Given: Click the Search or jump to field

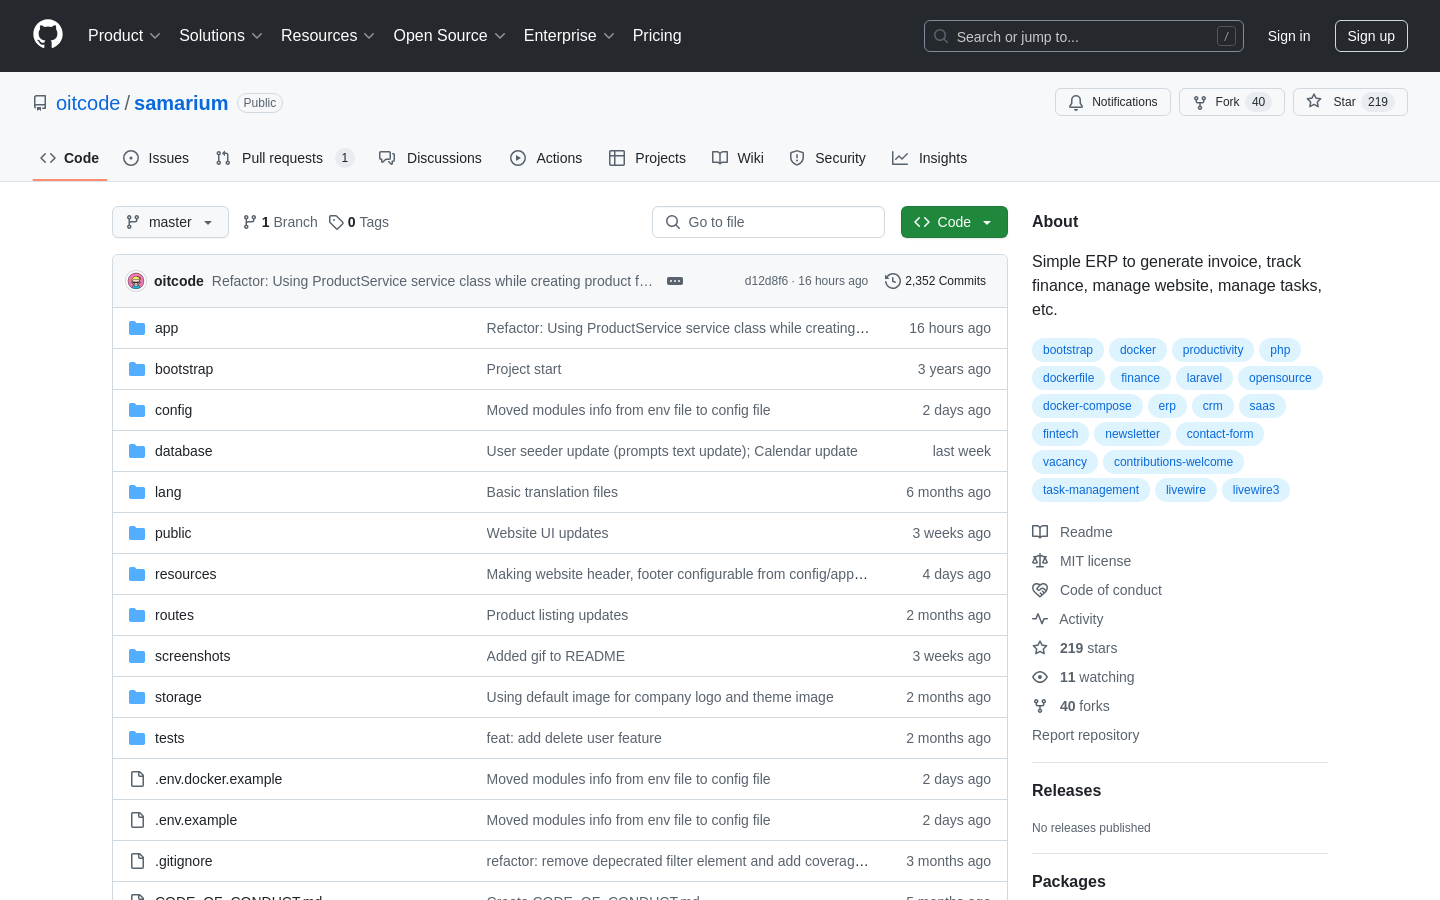Looking at the screenshot, I should click(x=1084, y=36).
